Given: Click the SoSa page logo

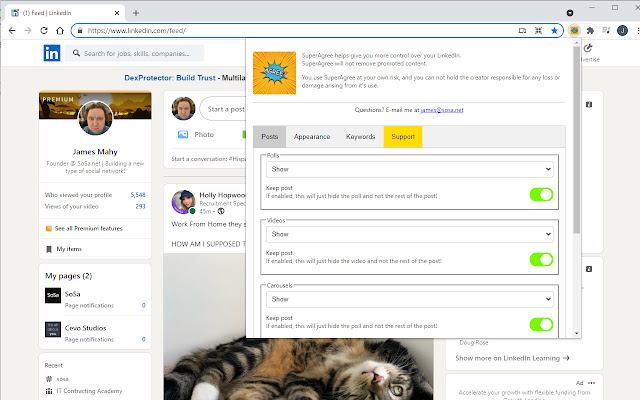Looking at the screenshot, I should coord(53,295).
